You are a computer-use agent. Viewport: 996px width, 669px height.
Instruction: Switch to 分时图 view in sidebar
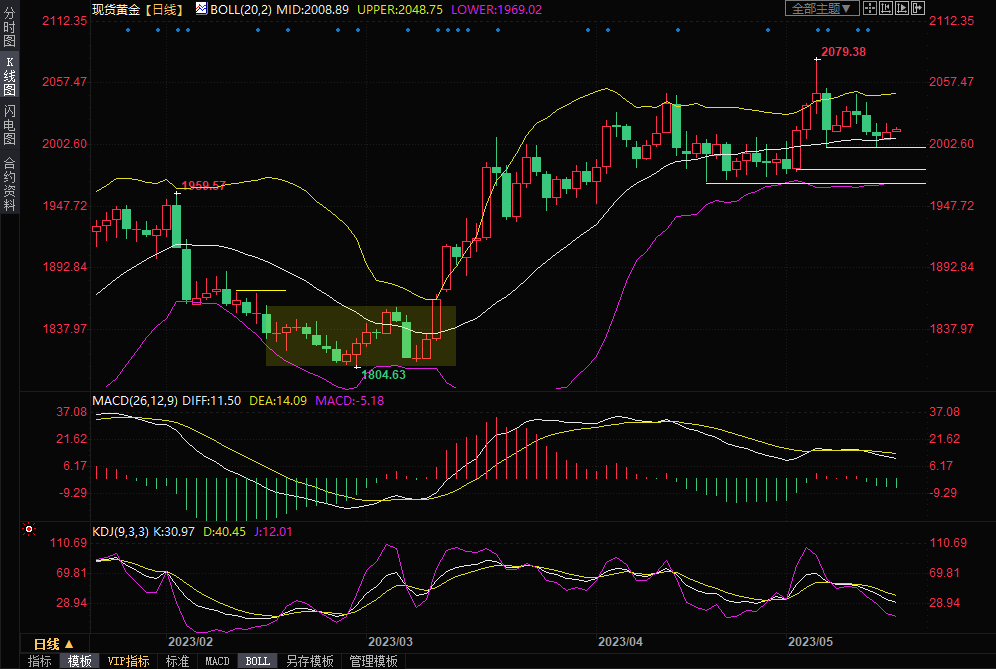[x=9, y=28]
